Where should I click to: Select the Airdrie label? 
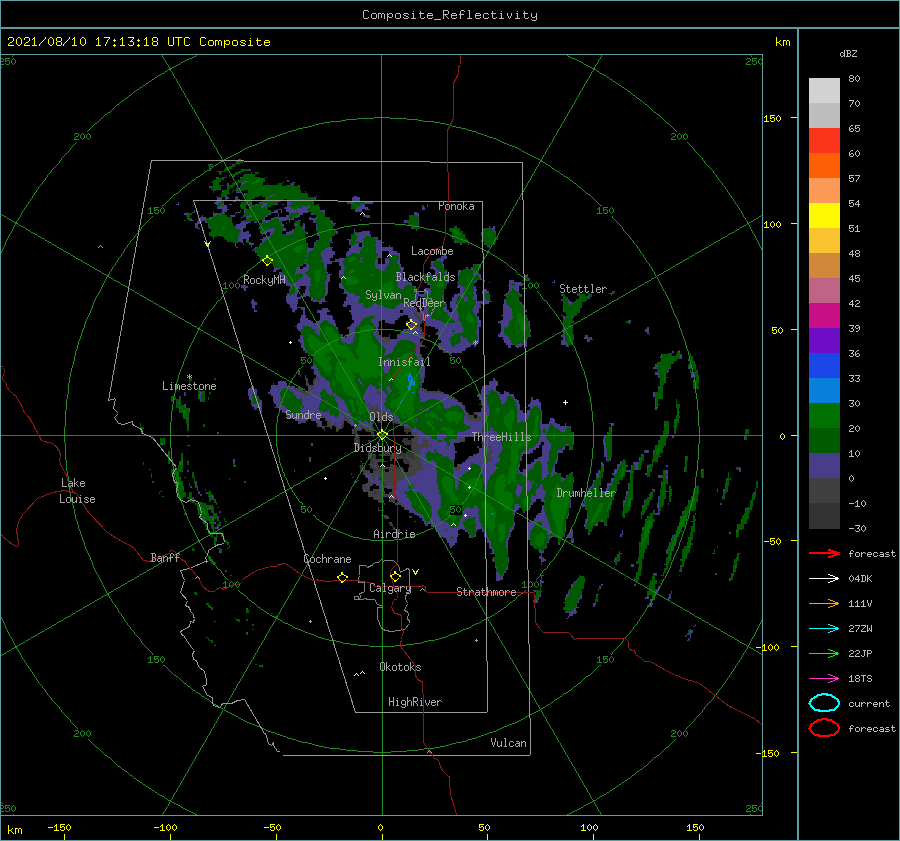point(394,534)
